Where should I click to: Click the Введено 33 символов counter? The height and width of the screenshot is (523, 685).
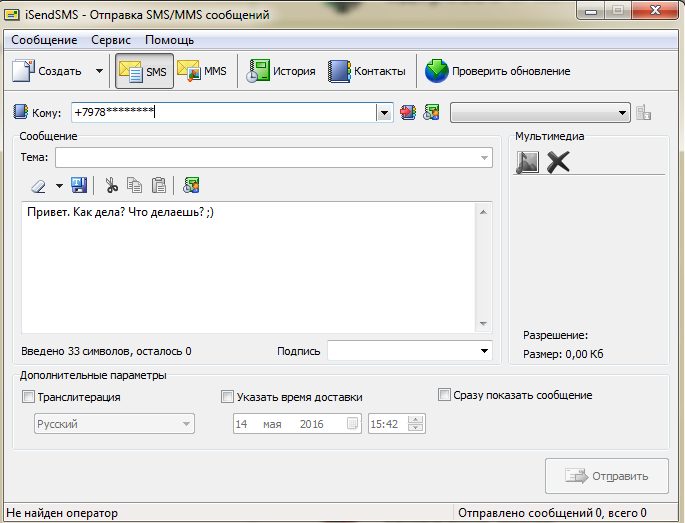[106, 351]
